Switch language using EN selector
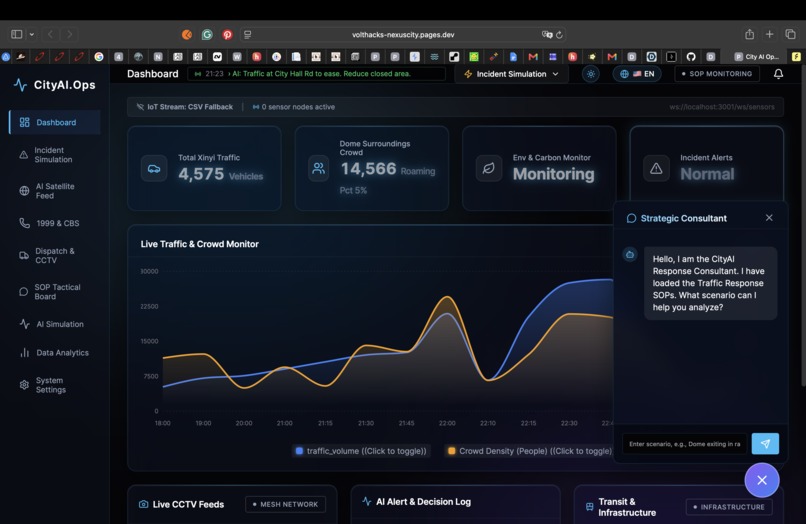Screen dimensions: 806x524 [x=637, y=74]
